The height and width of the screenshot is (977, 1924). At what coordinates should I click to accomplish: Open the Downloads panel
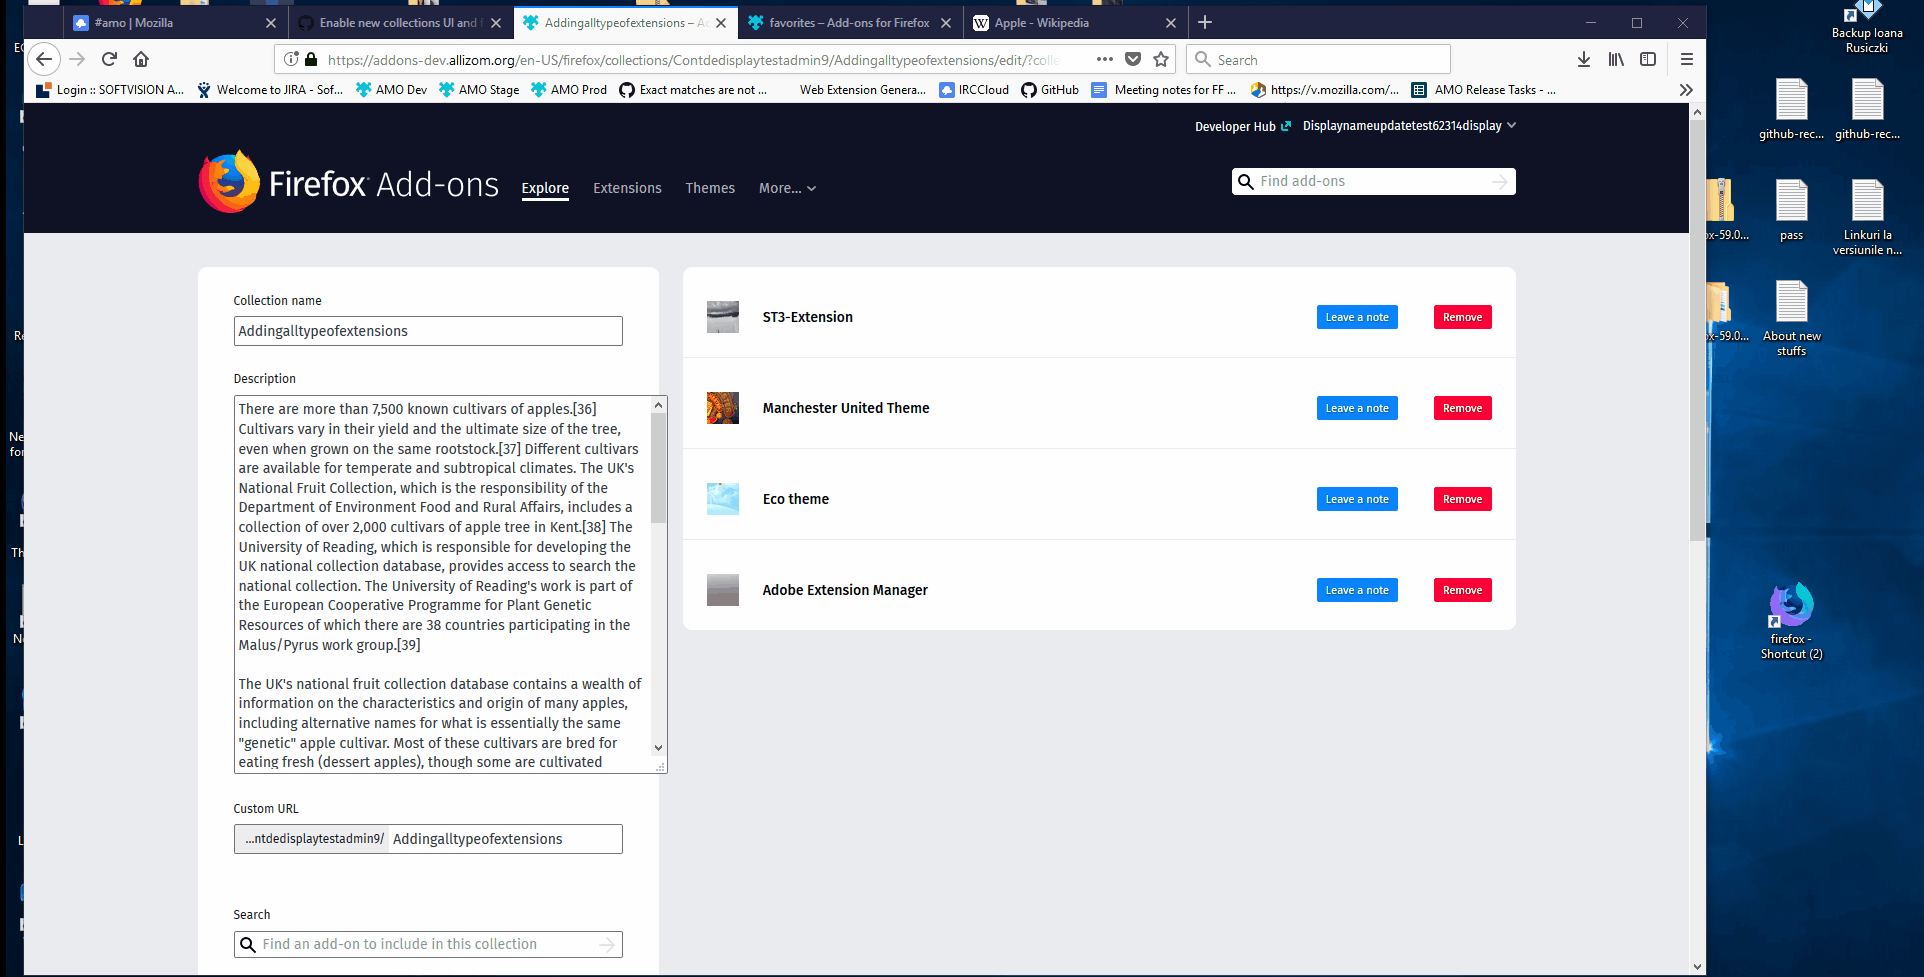pos(1584,59)
